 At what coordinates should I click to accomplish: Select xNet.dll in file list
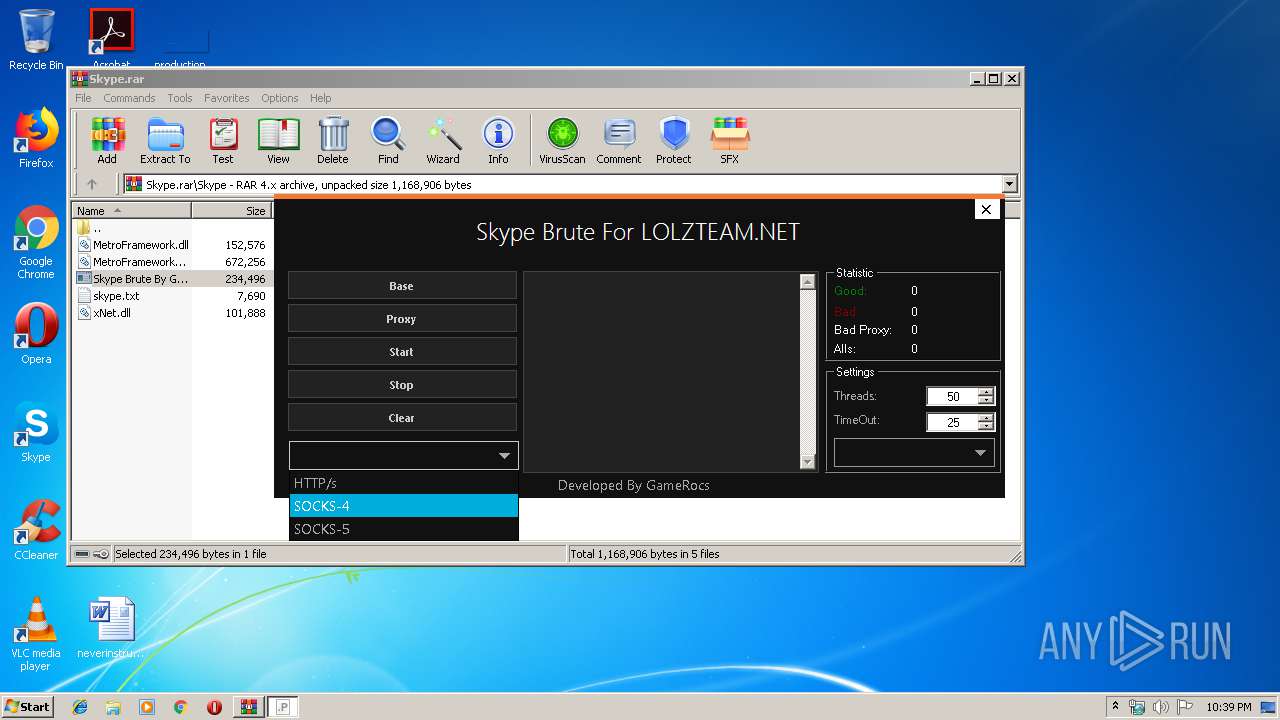coord(112,313)
